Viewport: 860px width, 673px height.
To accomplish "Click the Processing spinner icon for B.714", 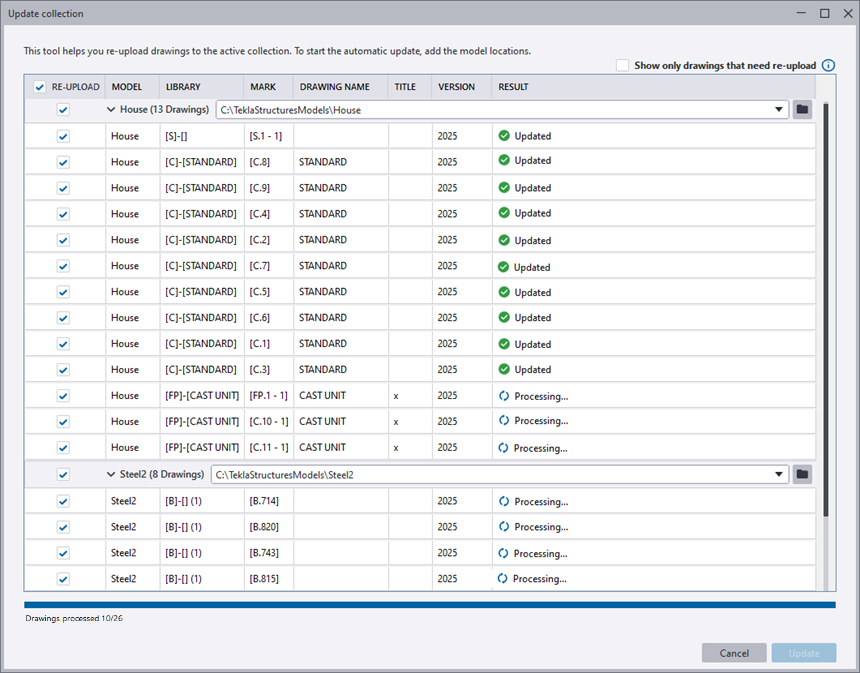I will tap(504, 501).
